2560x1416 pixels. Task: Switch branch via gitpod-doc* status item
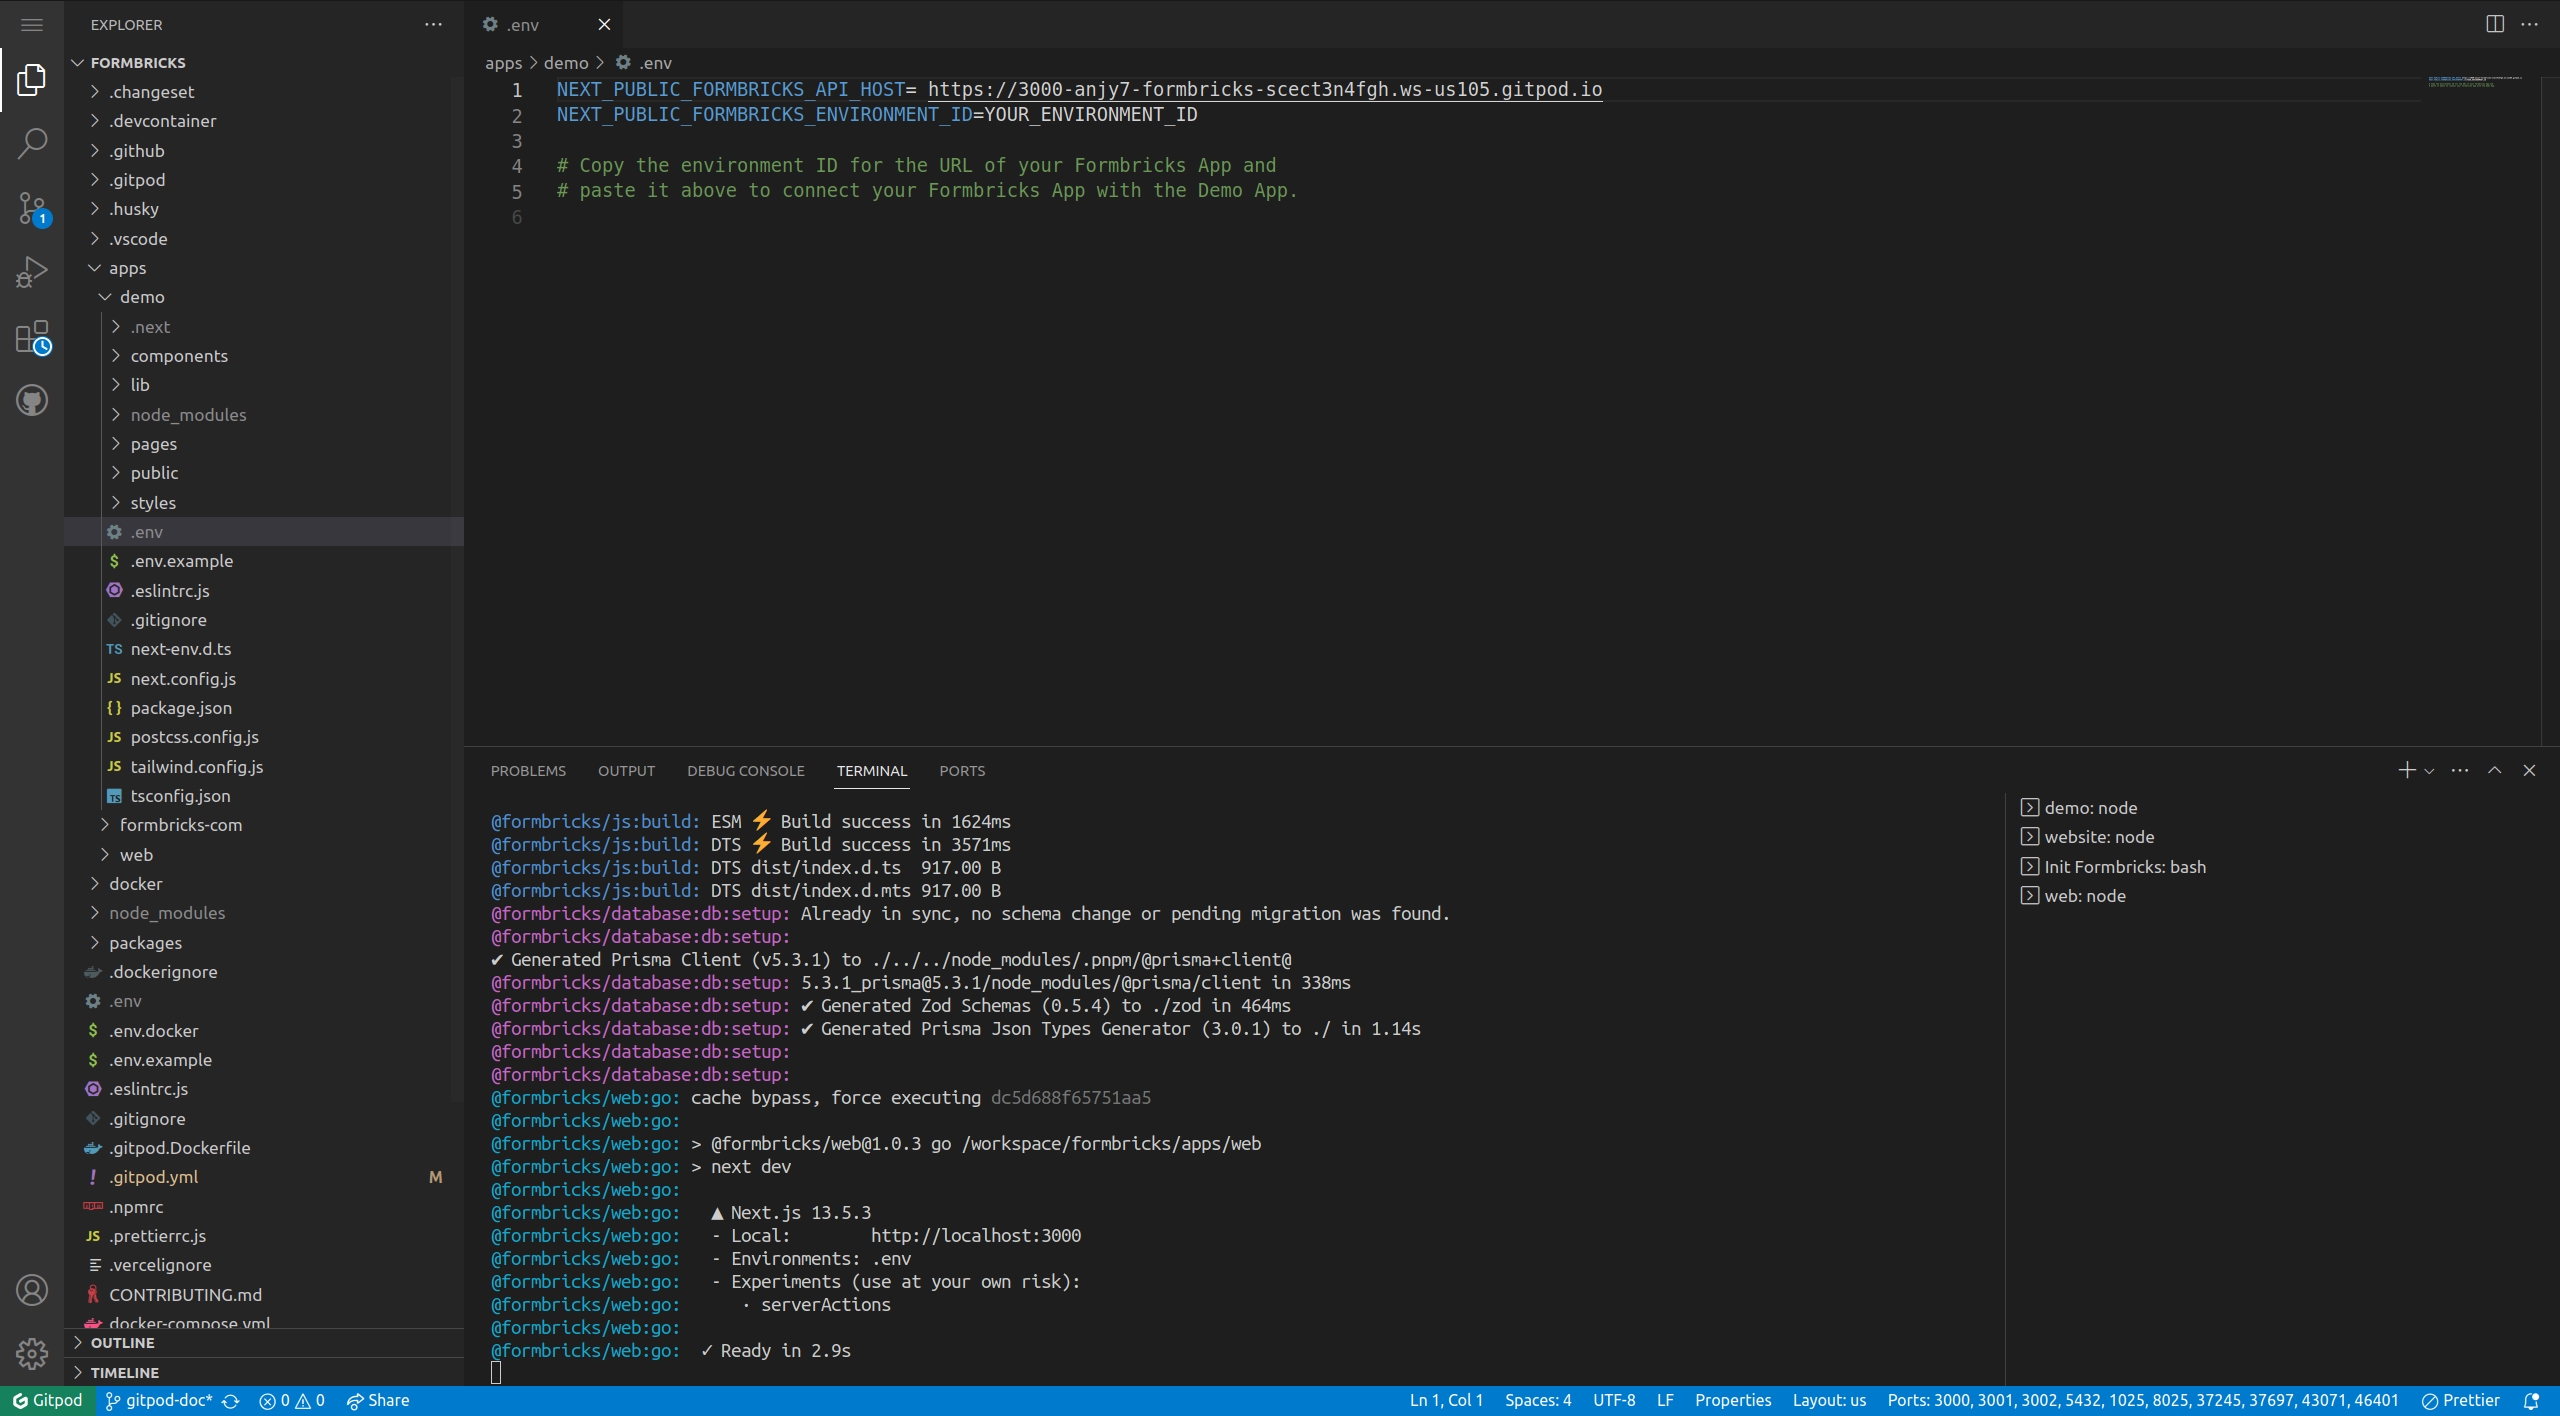coord(159,1401)
